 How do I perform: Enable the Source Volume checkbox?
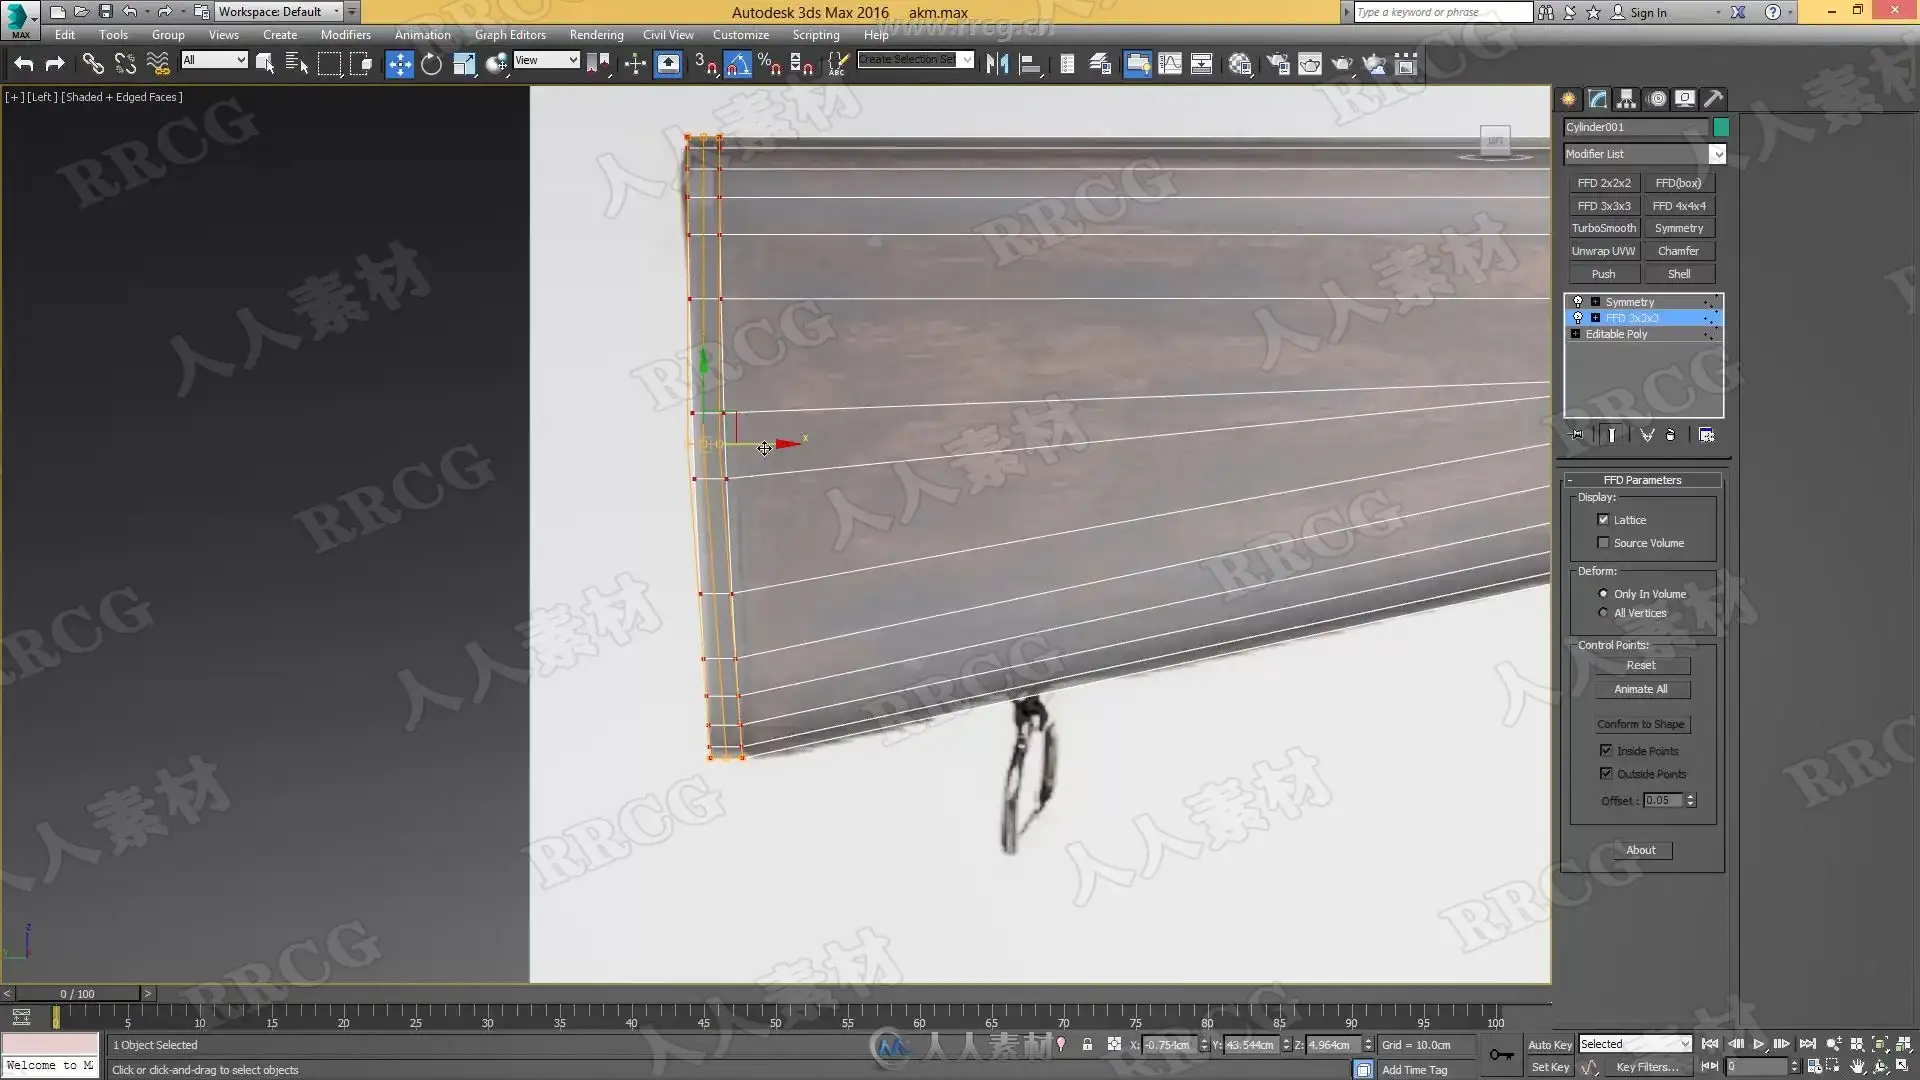click(1604, 543)
